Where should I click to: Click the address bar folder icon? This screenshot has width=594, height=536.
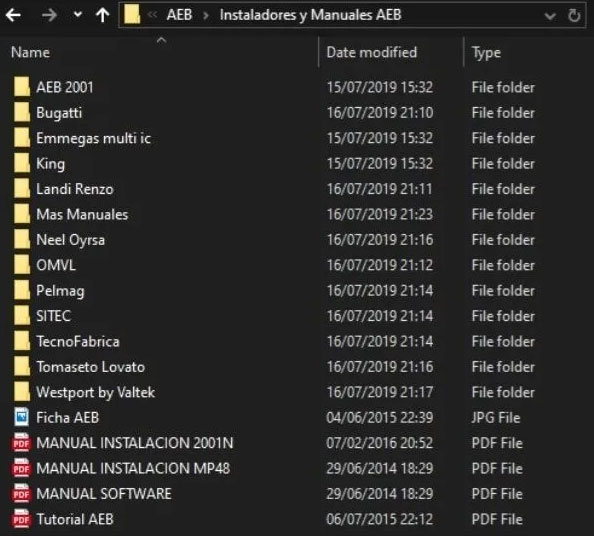(x=132, y=15)
